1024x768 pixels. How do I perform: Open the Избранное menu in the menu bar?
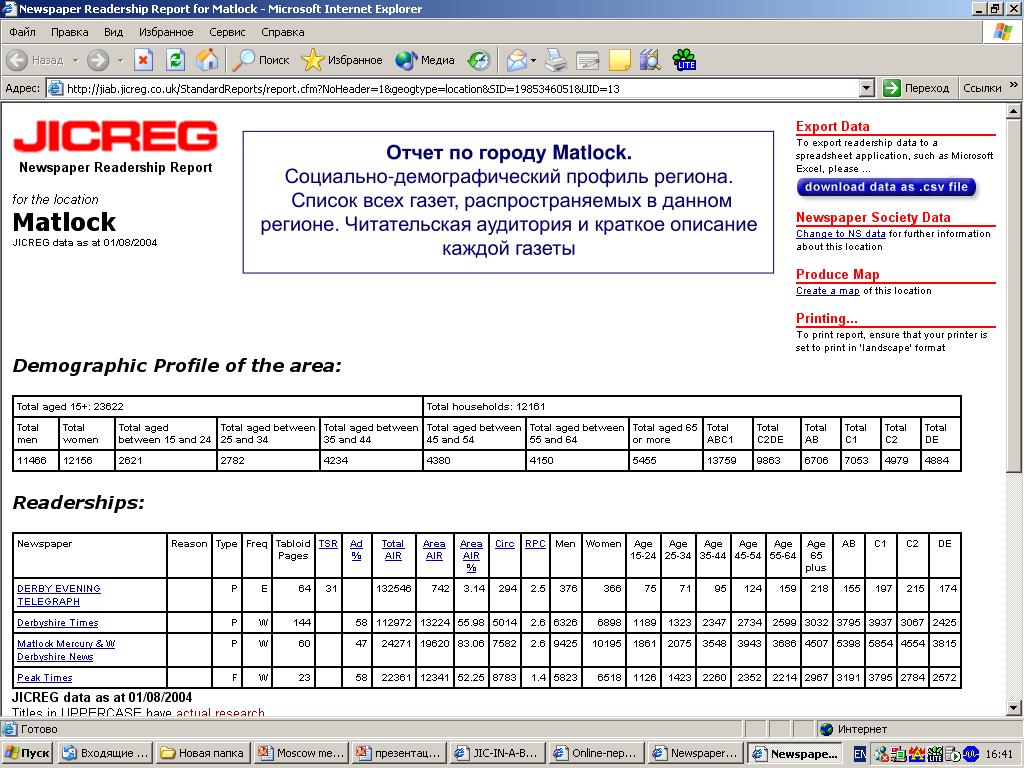pyautogui.click(x=166, y=32)
